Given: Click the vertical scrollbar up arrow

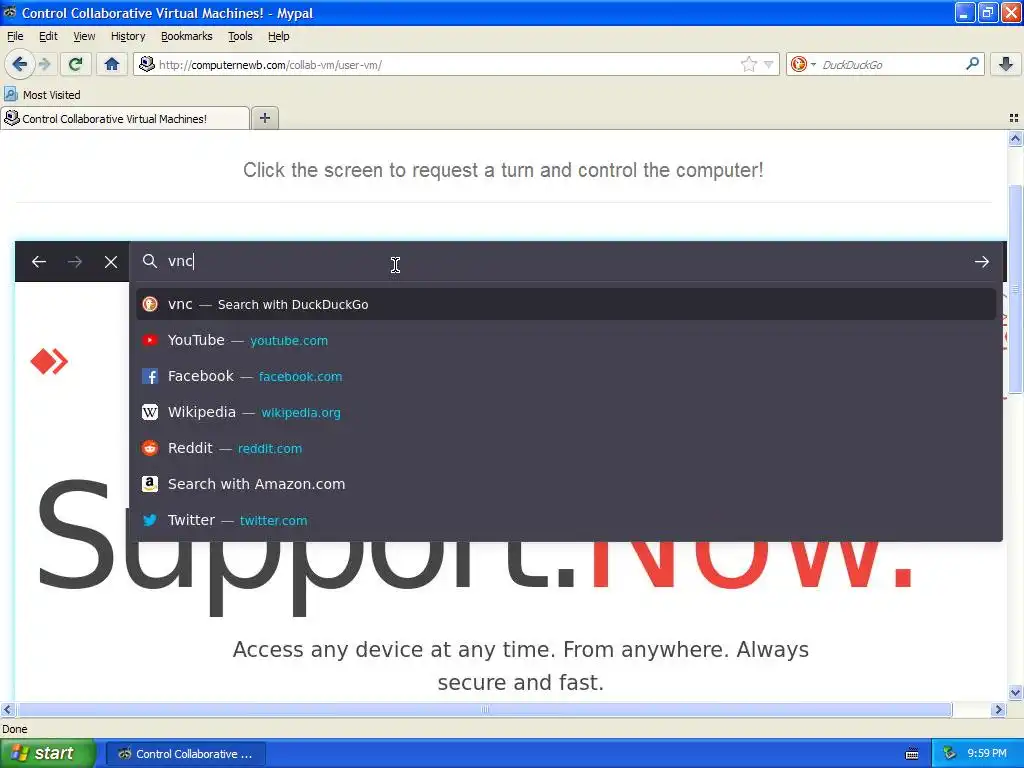Looking at the screenshot, I should [1015, 138].
